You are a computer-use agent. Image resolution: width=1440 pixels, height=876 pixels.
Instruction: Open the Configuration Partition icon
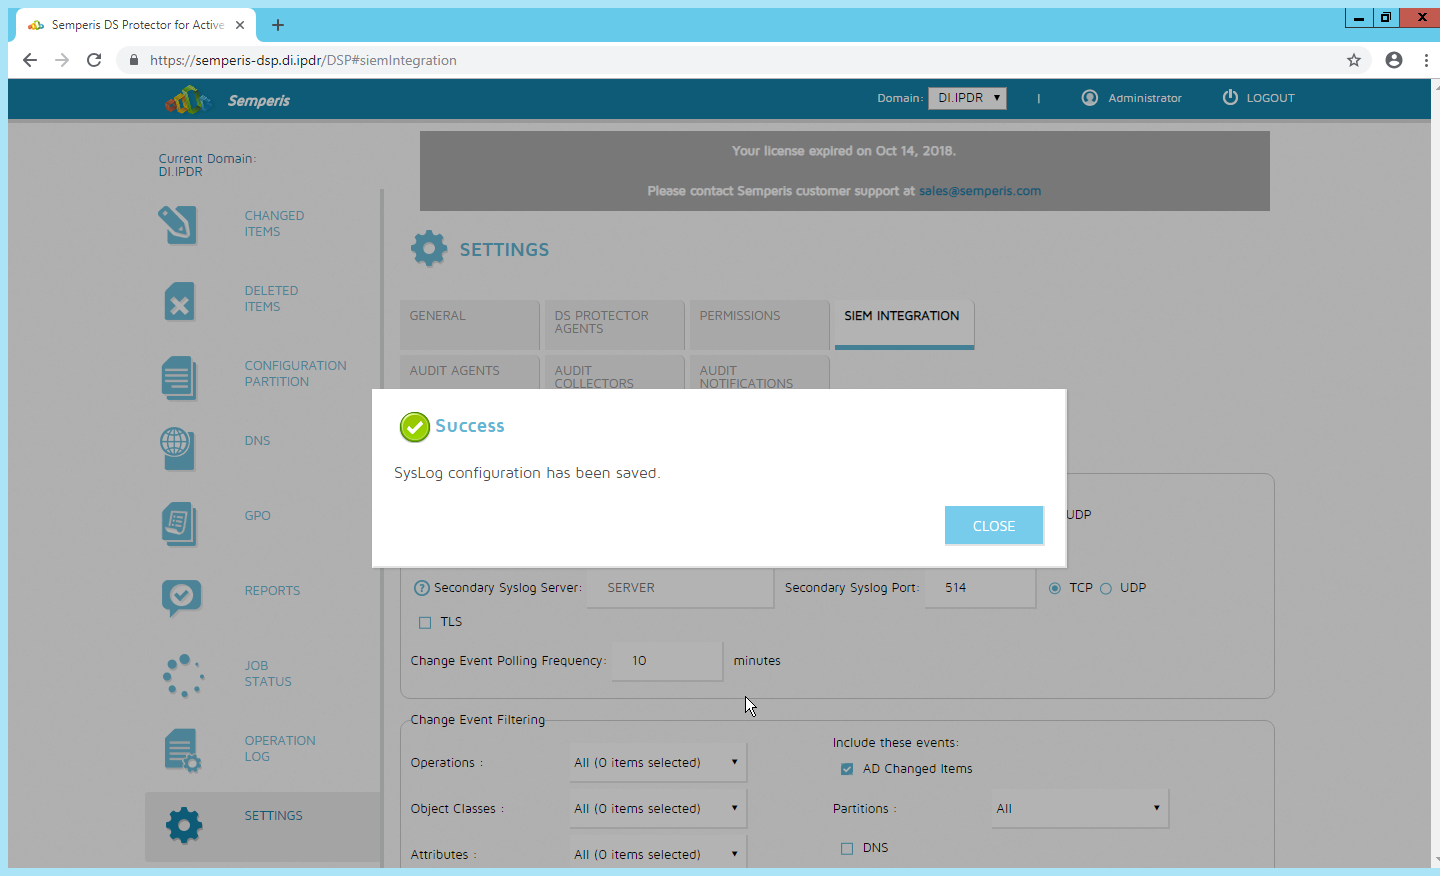click(179, 378)
